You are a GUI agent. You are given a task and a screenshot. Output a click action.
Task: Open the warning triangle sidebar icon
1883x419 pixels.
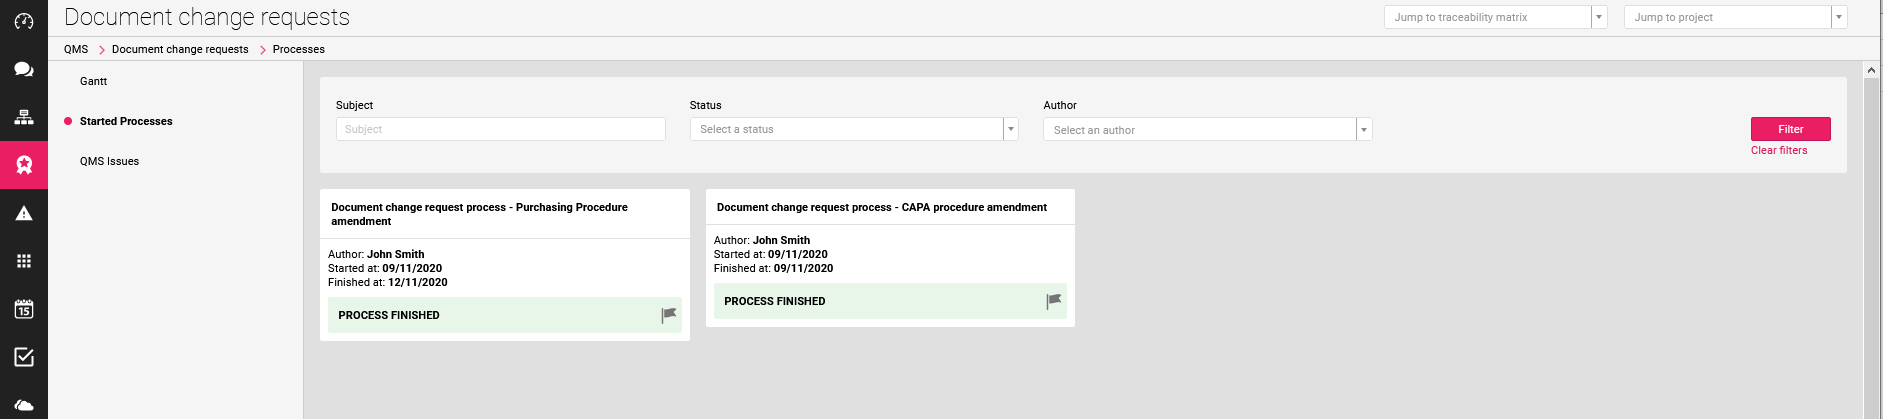(24, 213)
